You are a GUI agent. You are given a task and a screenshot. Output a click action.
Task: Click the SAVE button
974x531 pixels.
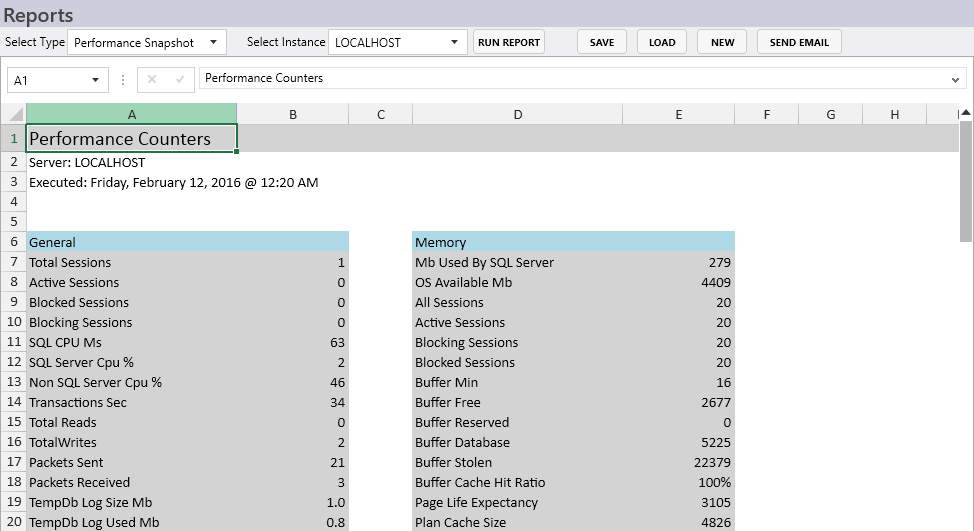[x=602, y=42]
